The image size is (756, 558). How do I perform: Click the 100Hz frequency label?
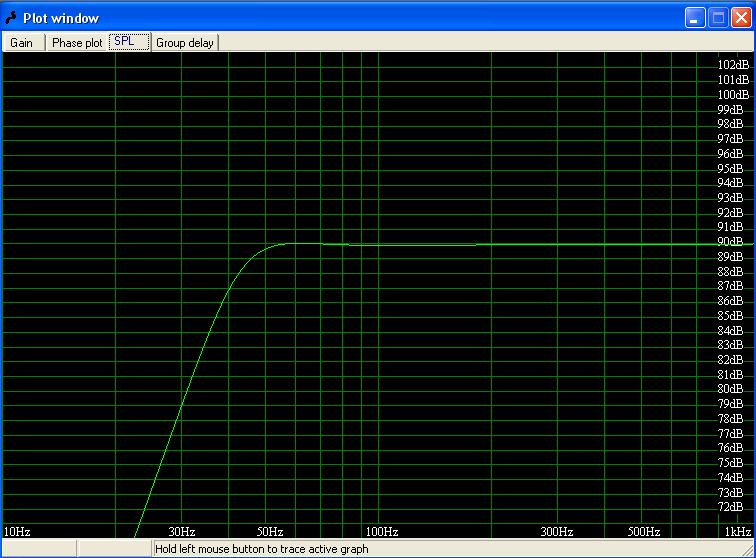tap(382, 531)
